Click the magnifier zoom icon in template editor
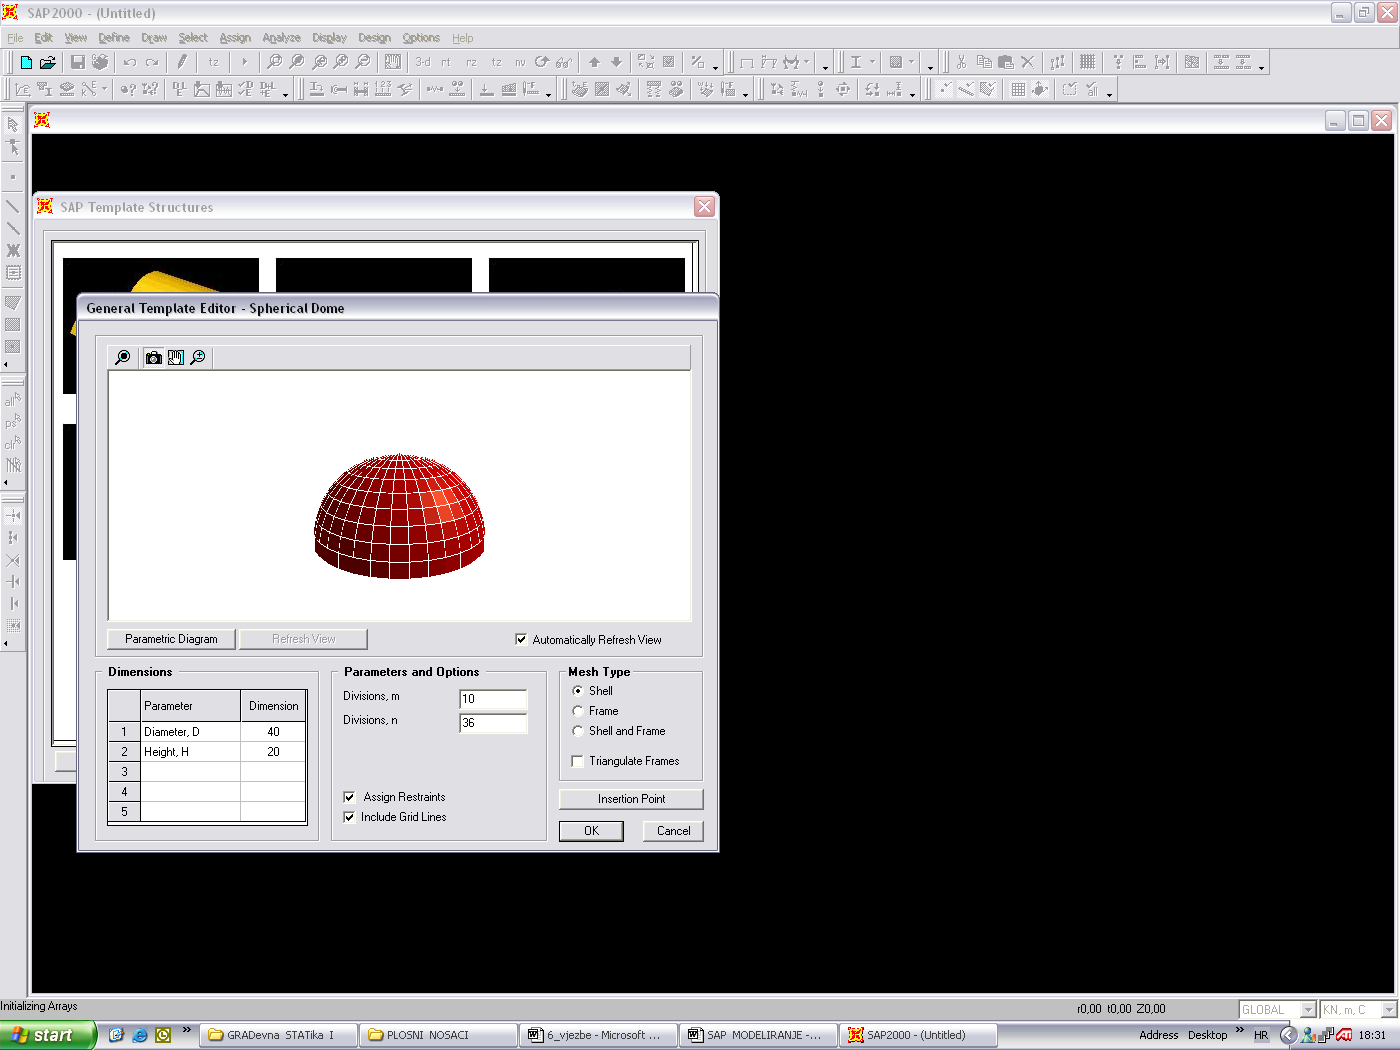 point(123,357)
